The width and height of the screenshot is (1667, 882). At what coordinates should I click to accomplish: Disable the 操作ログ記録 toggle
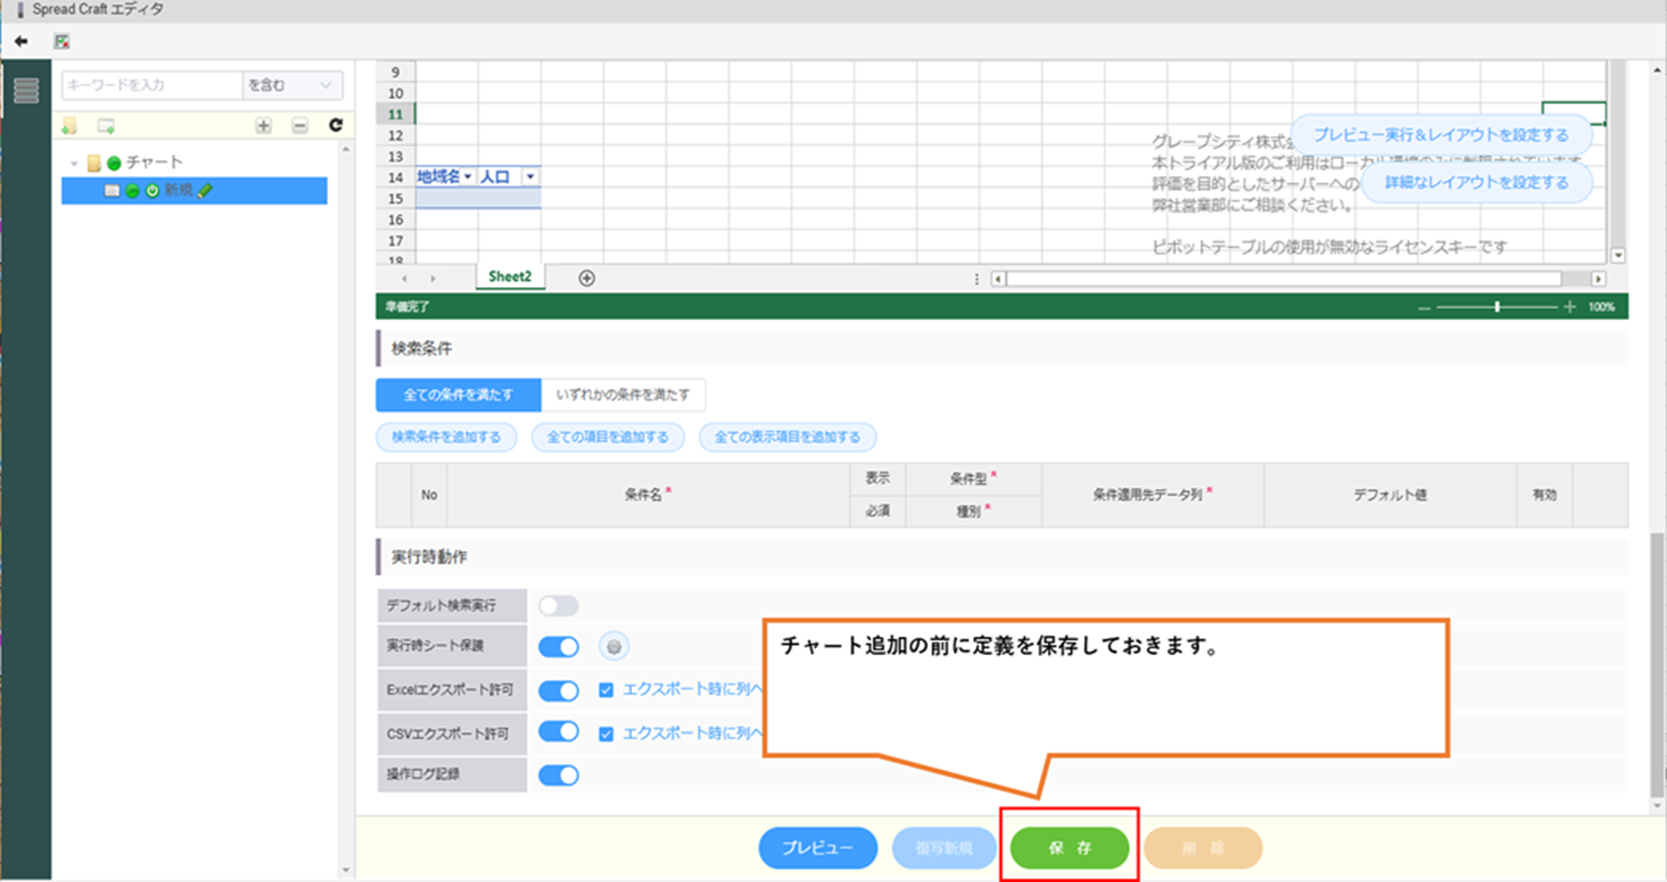pyautogui.click(x=558, y=775)
